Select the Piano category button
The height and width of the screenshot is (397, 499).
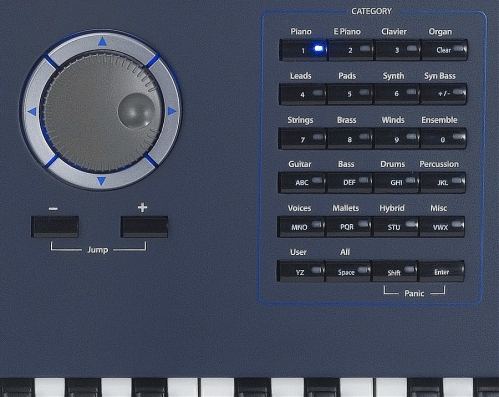click(x=303, y=50)
